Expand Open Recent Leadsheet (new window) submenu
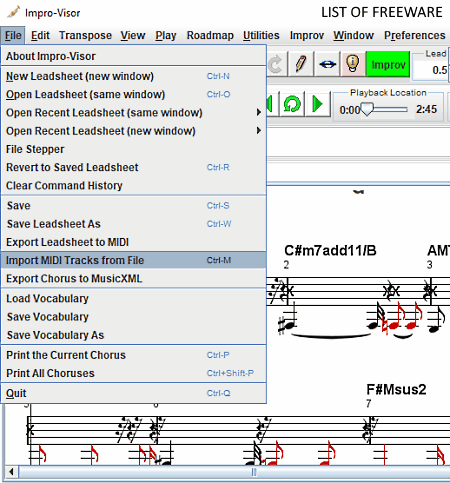The width and height of the screenshot is (450, 483). [x=133, y=131]
